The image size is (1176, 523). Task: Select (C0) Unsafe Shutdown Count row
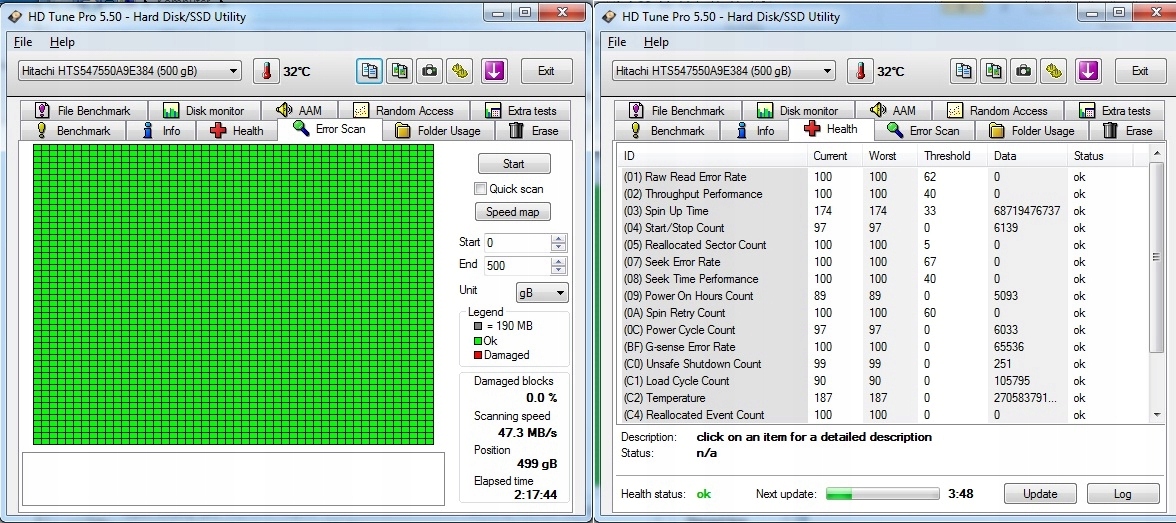(x=883, y=364)
